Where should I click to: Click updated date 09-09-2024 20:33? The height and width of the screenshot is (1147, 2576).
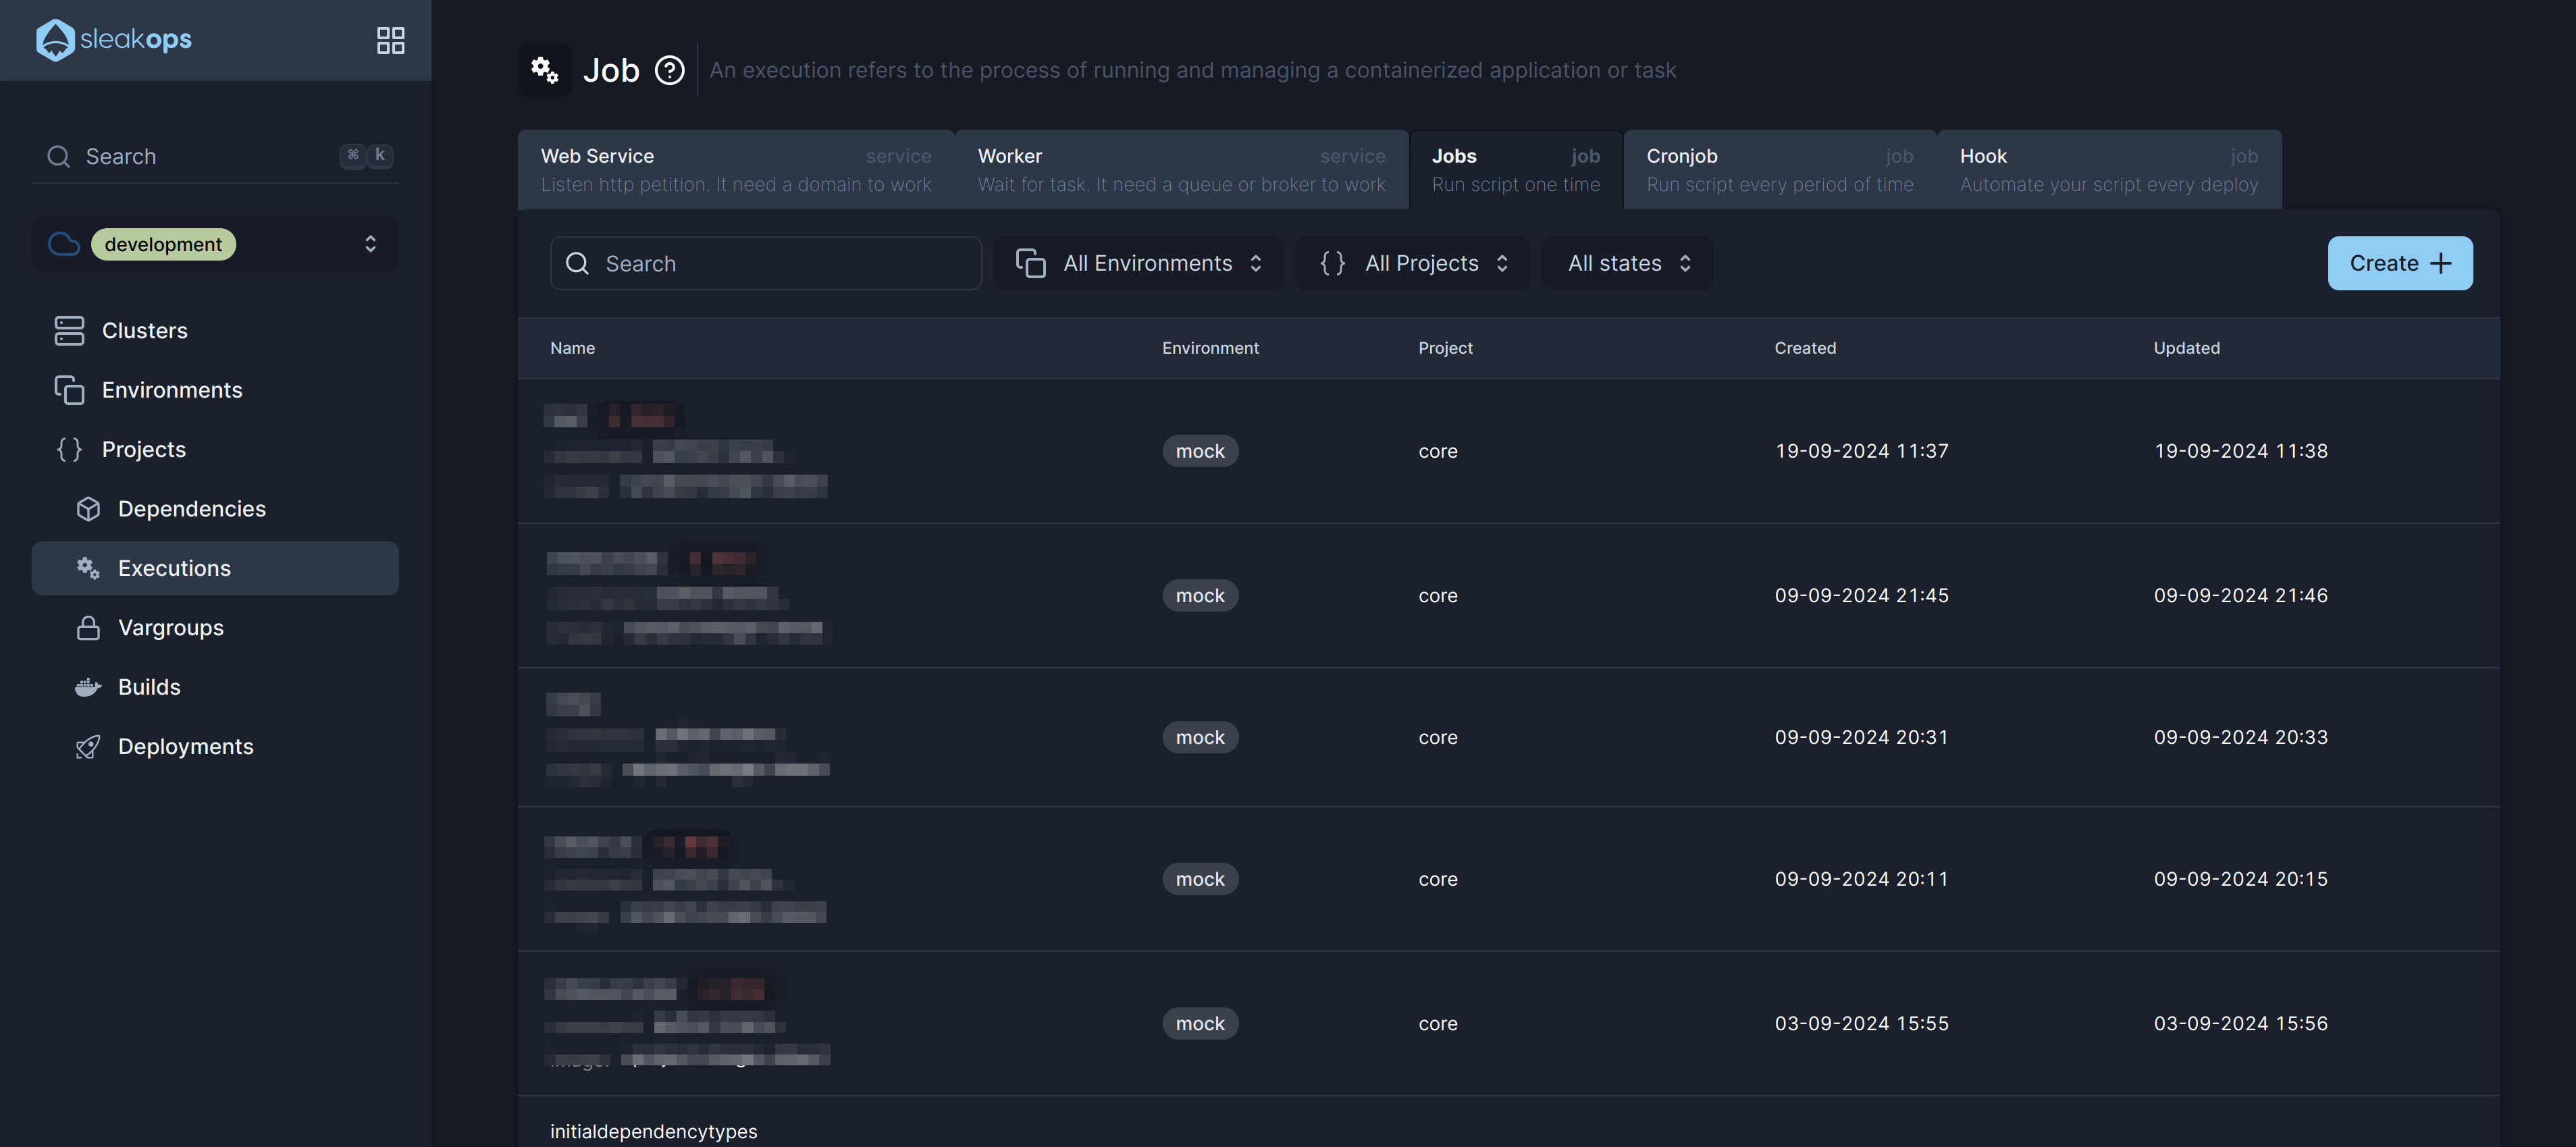2240,738
